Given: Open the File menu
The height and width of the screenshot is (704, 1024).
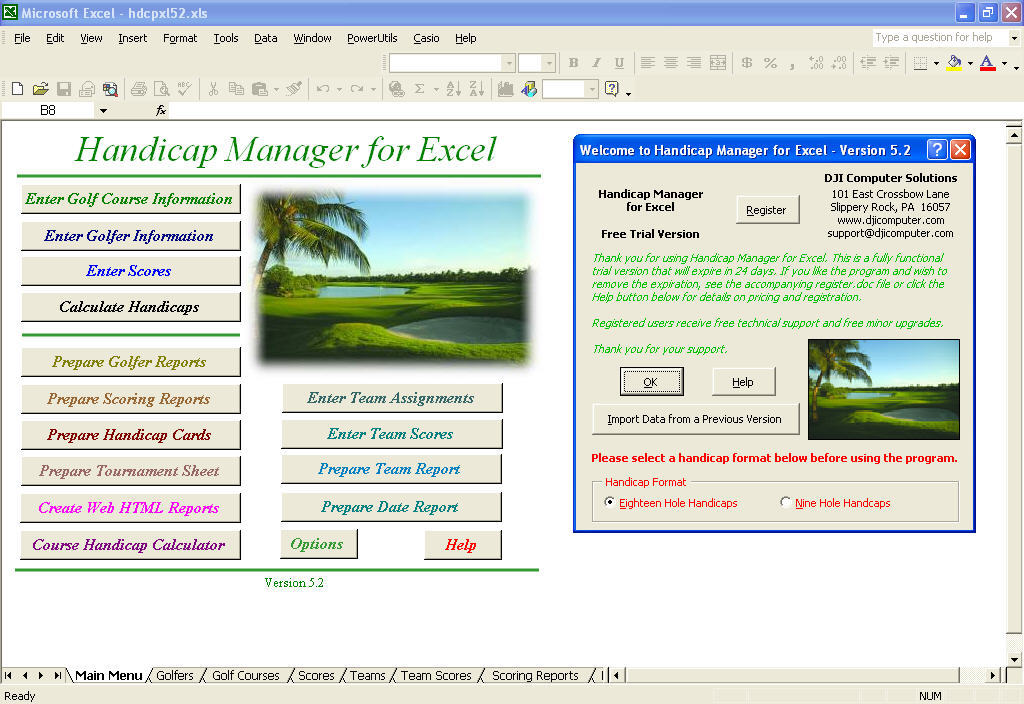Looking at the screenshot, I should coord(22,38).
